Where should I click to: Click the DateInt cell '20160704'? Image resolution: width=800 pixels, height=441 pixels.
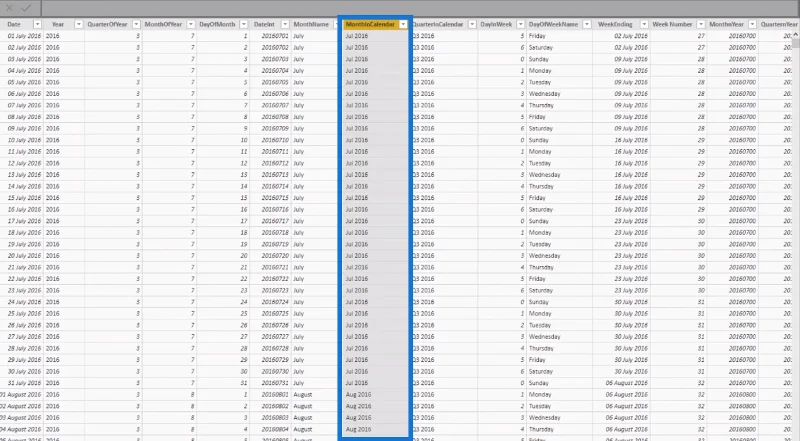[275, 70]
